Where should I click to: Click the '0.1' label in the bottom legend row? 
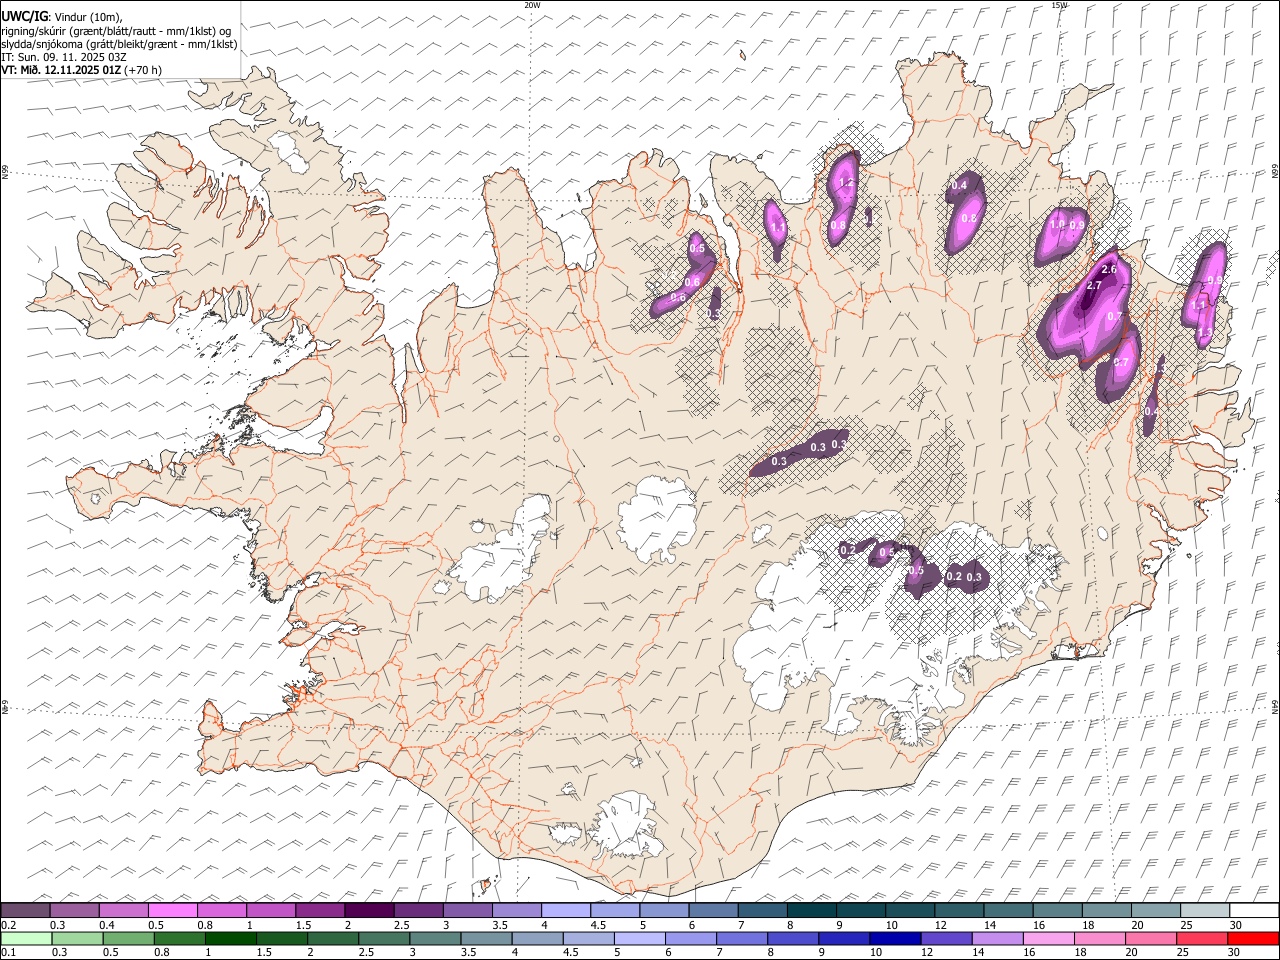pyautogui.click(x=7, y=952)
